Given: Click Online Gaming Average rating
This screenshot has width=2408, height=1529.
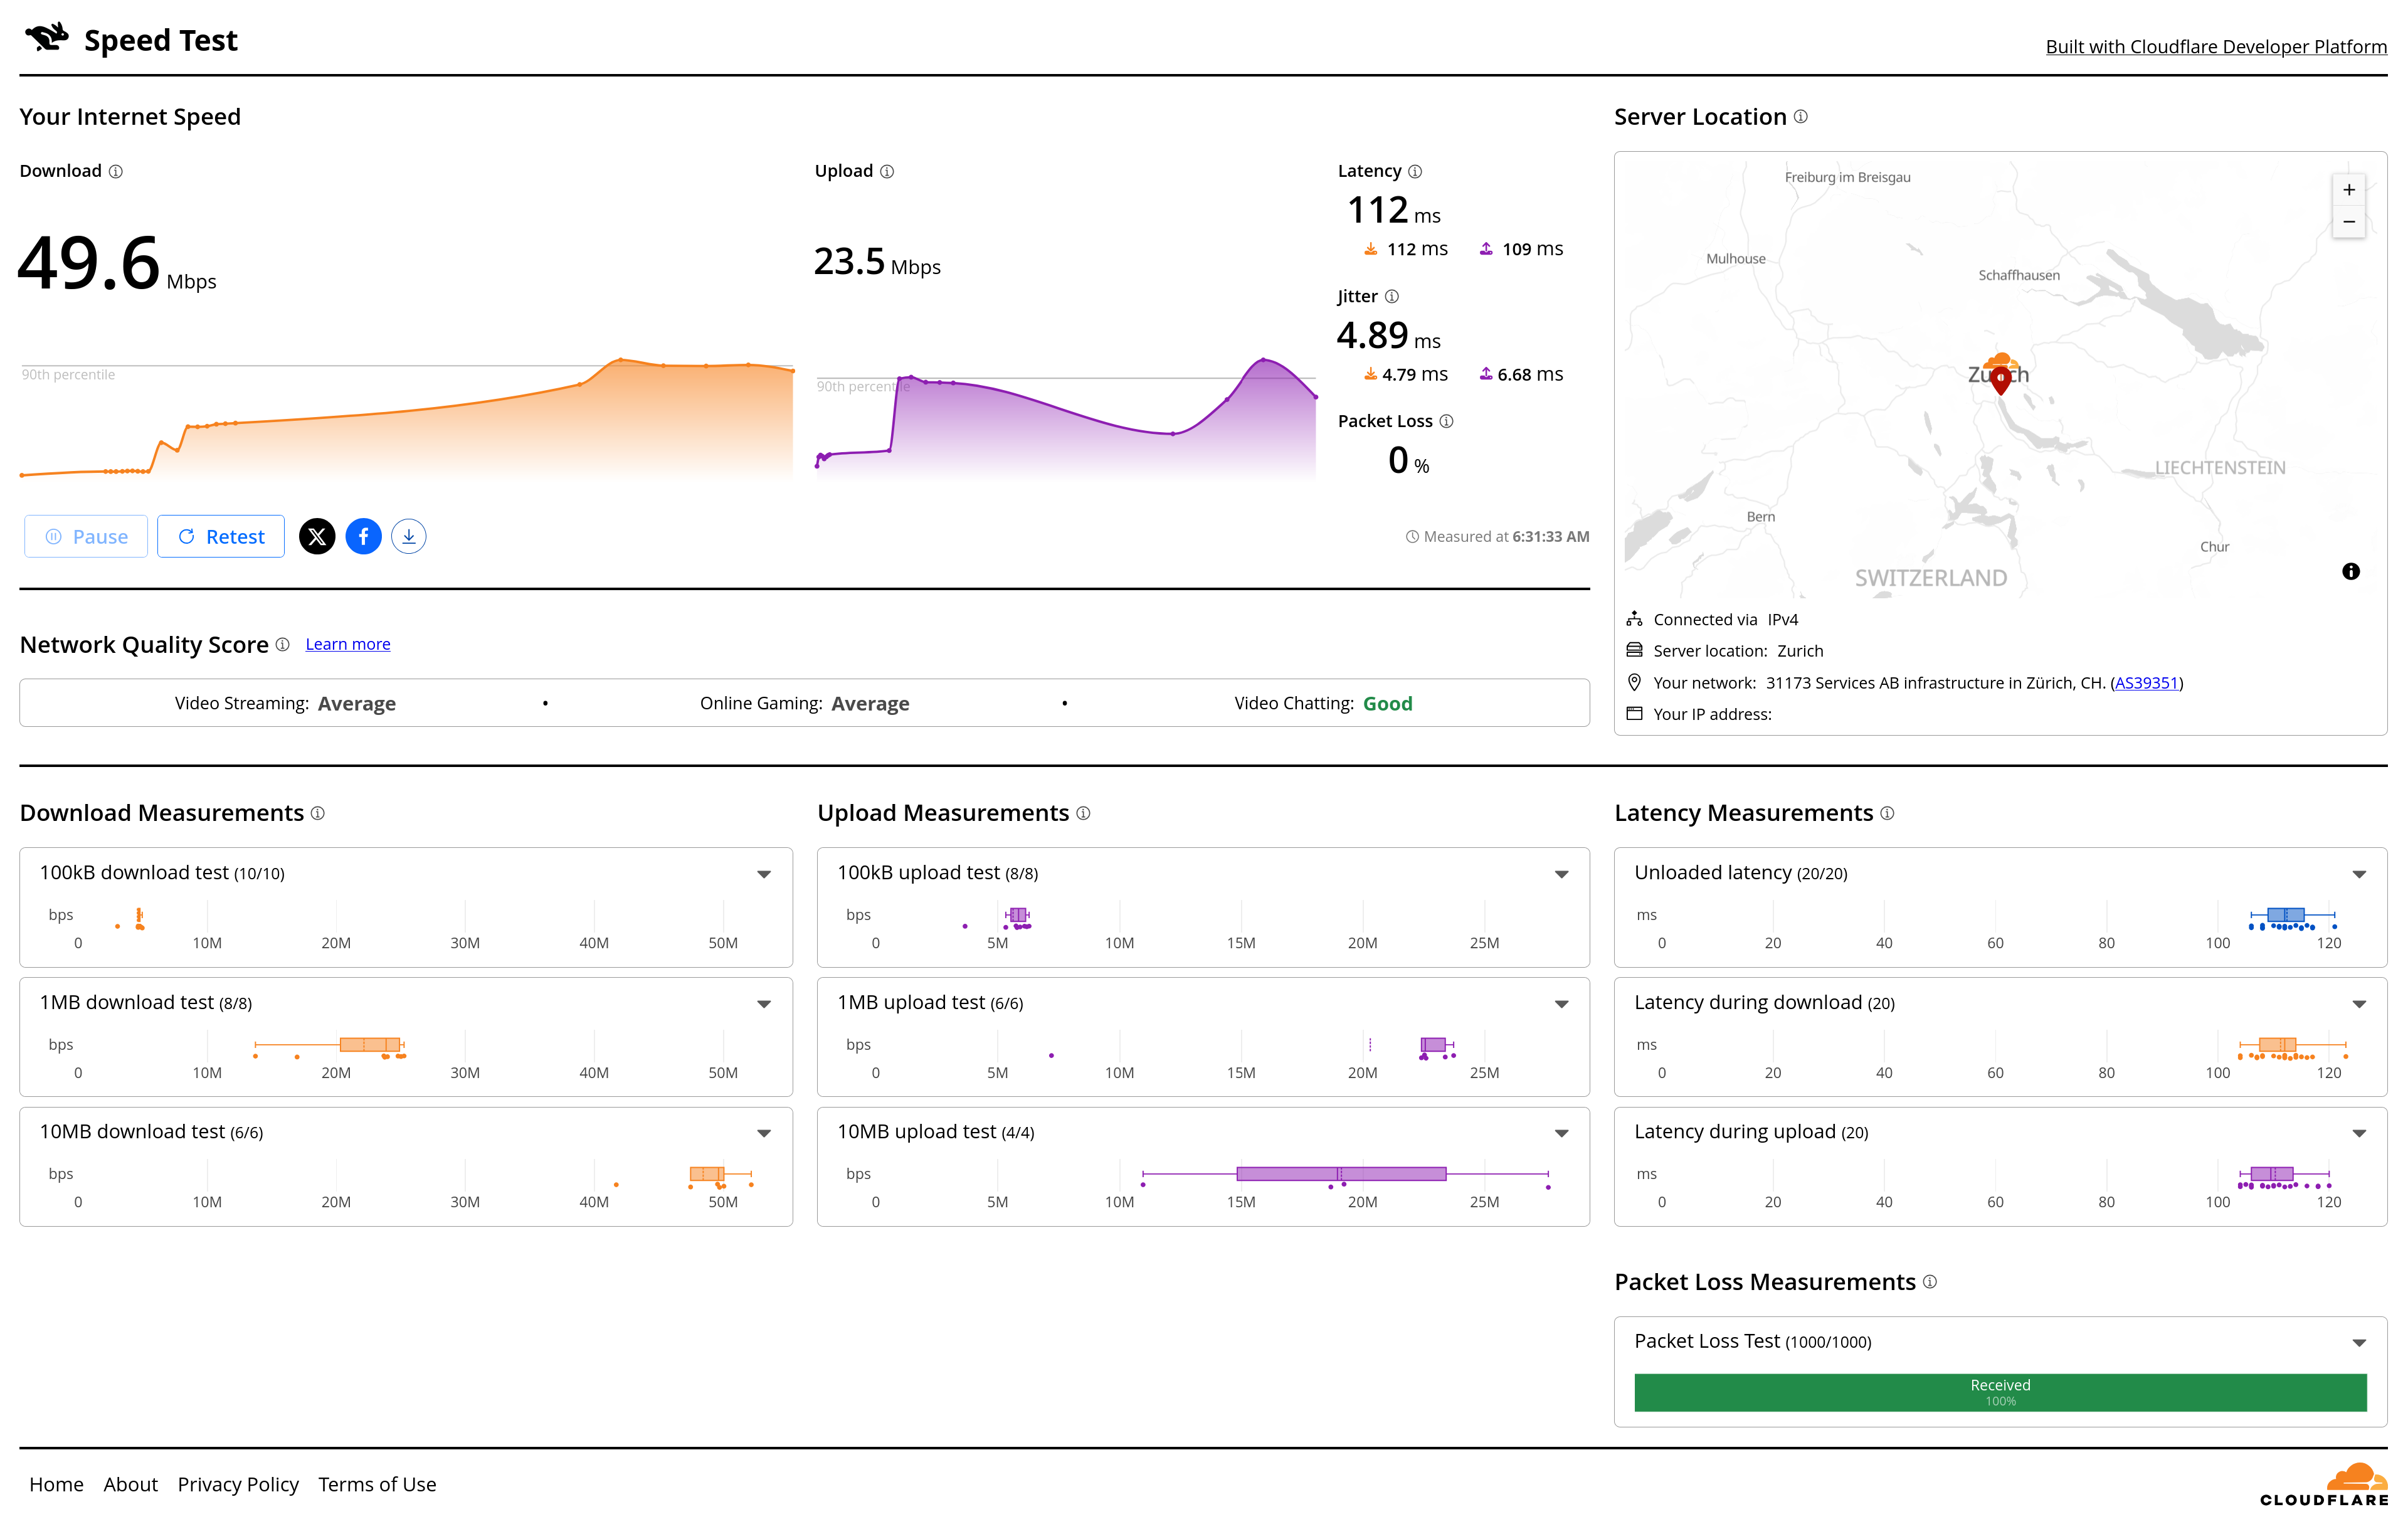Looking at the screenshot, I should click(804, 703).
